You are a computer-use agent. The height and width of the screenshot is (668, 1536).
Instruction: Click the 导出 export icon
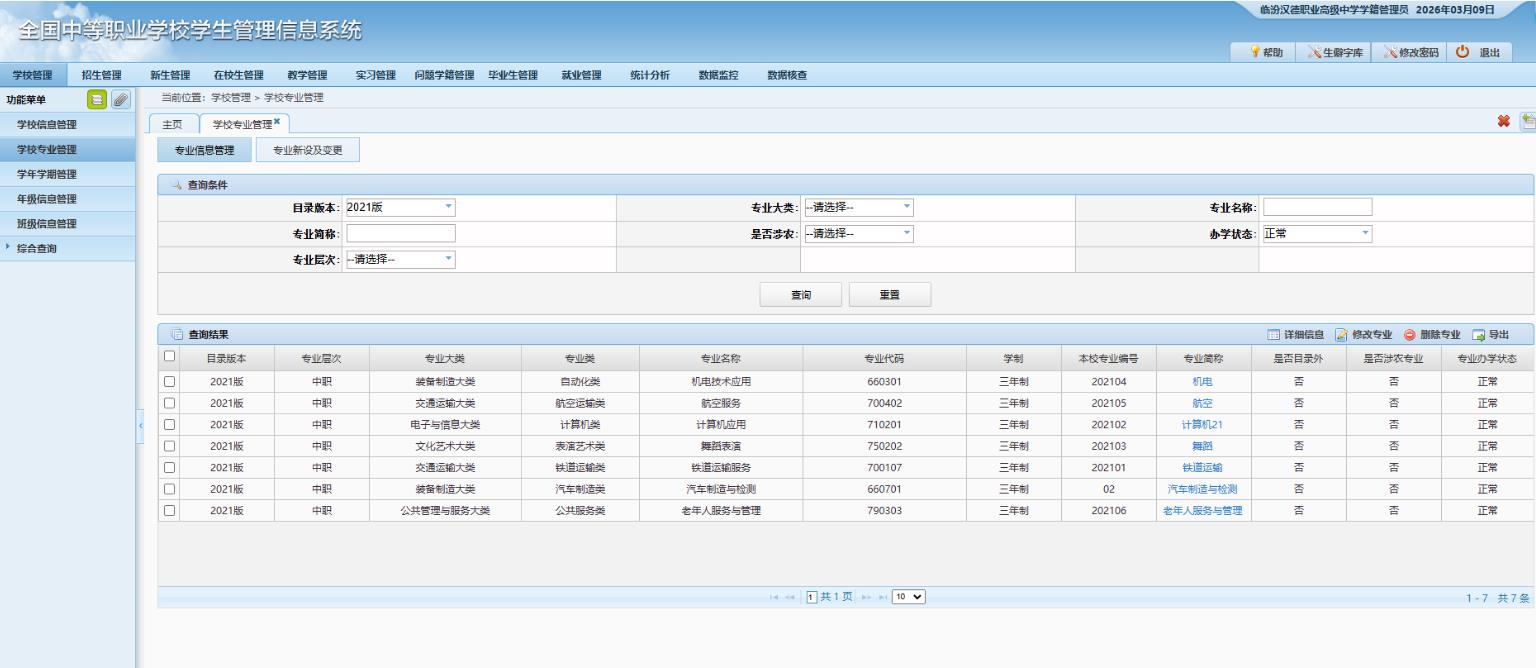click(x=1479, y=335)
